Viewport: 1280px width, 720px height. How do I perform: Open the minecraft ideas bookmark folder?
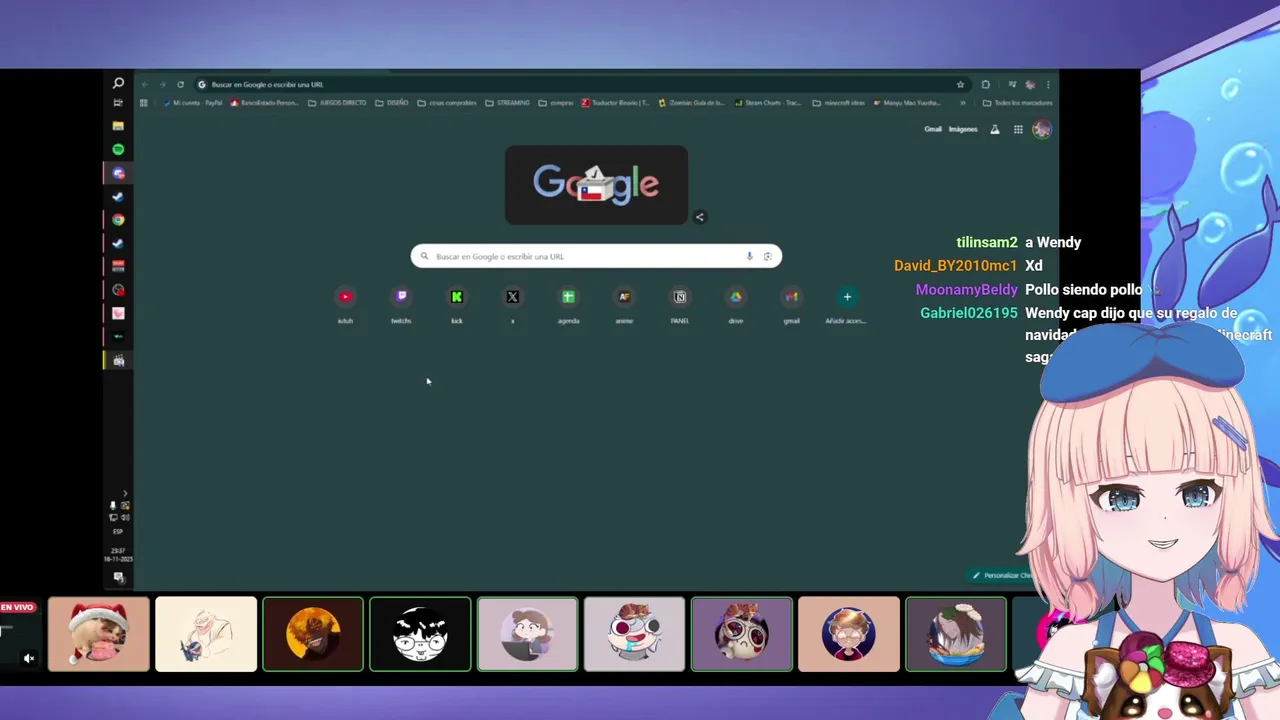click(x=838, y=103)
